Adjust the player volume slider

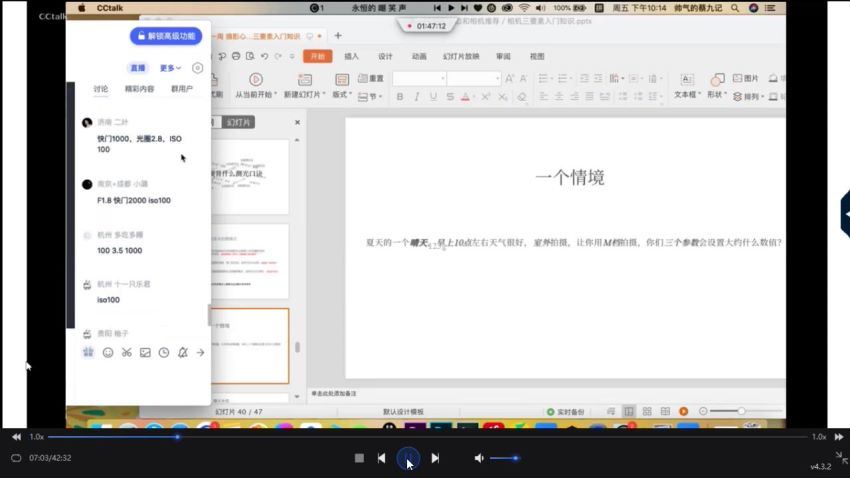(x=504, y=458)
